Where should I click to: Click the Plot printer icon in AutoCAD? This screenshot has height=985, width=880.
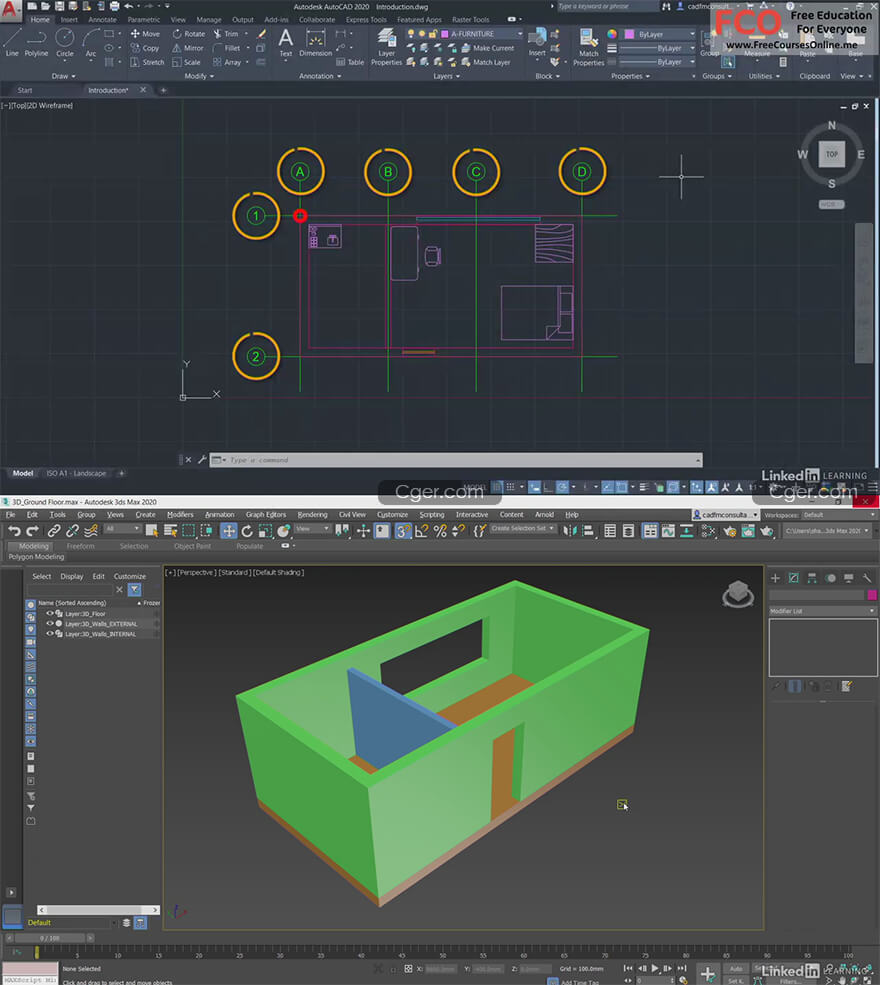(114, 6)
